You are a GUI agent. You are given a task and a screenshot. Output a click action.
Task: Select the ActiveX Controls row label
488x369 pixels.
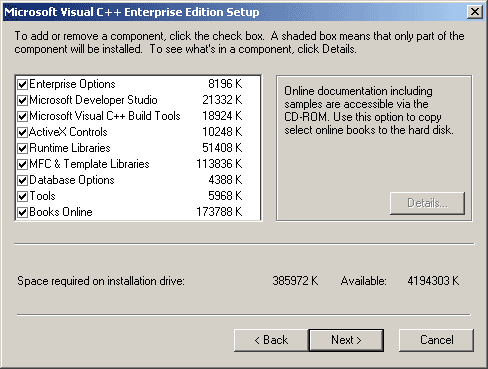tap(68, 132)
